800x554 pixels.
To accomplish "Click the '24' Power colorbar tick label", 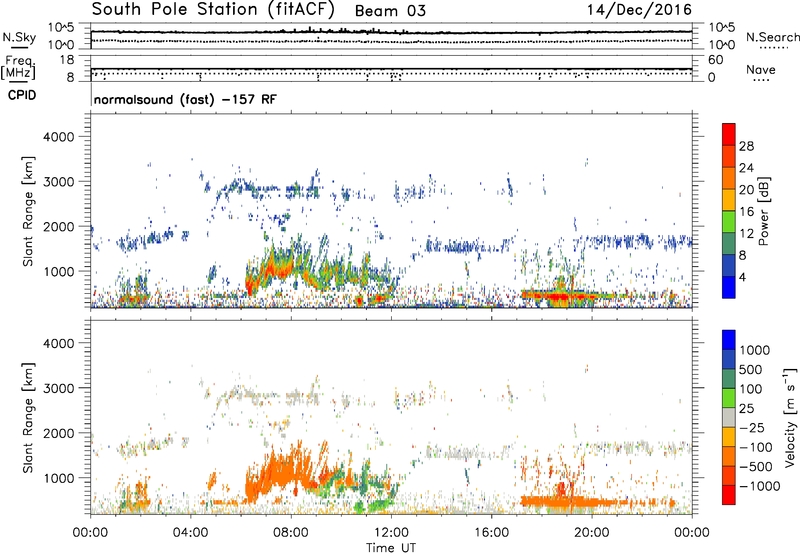I will (x=746, y=168).
